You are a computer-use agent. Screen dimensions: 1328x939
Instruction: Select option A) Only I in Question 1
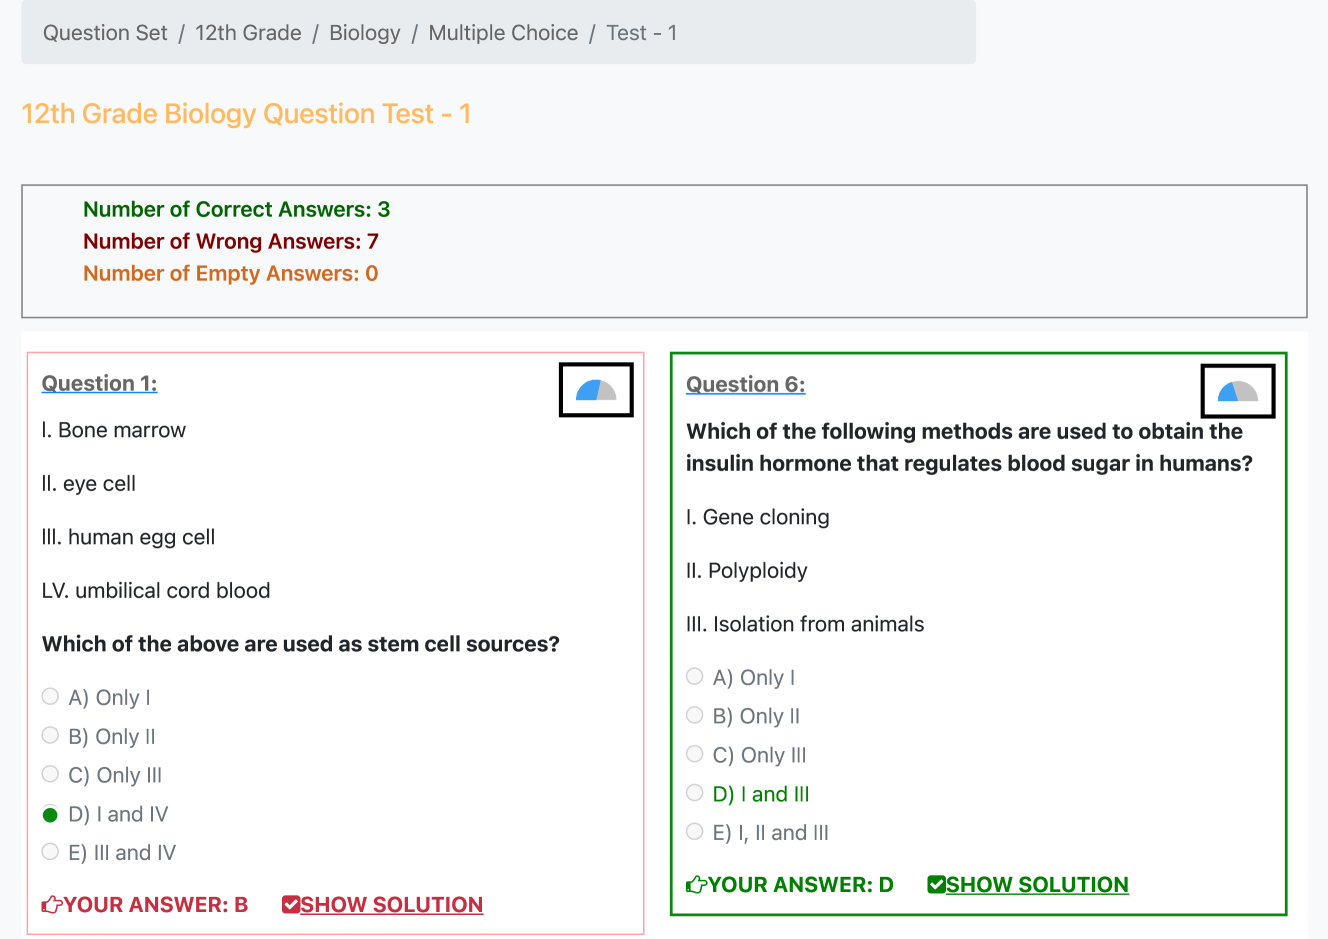point(51,697)
